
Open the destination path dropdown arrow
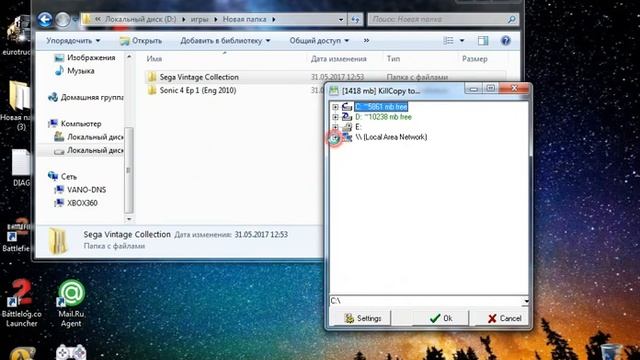tap(526, 301)
